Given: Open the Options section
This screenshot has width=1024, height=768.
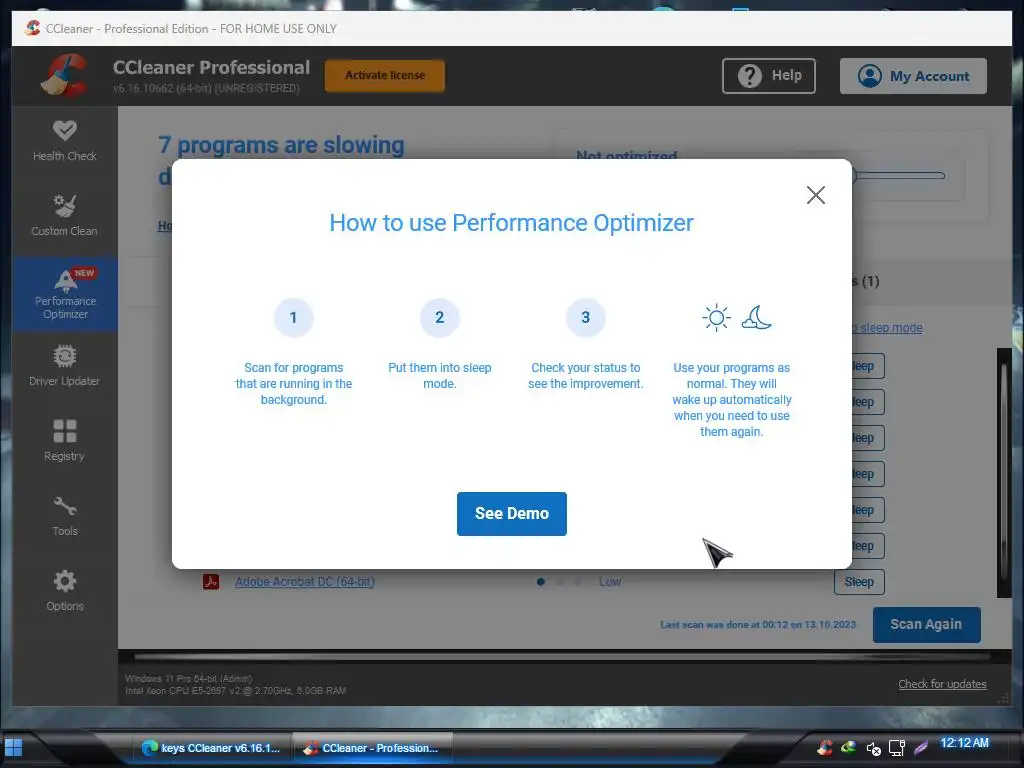Looking at the screenshot, I should point(65,591).
